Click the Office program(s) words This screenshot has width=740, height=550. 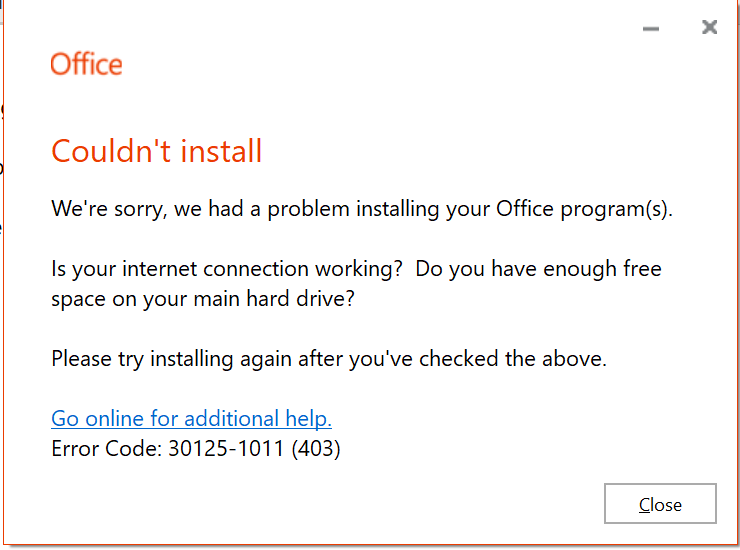(584, 209)
